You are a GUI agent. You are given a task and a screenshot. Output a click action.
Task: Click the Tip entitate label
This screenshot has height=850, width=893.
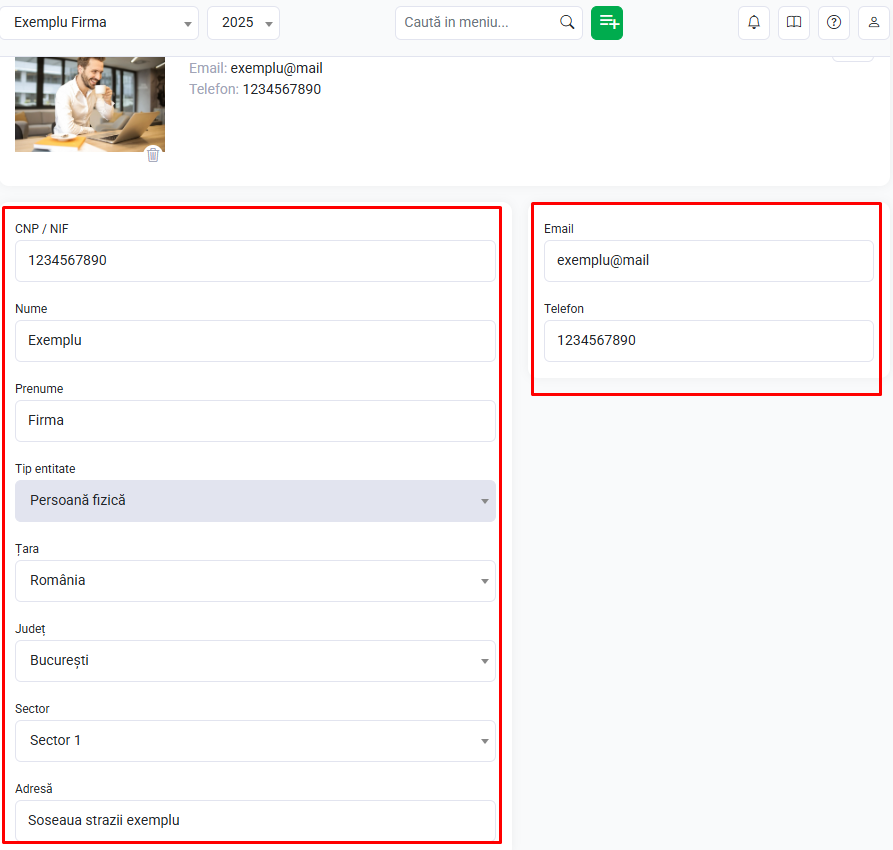pyautogui.click(x=45, y=468)
